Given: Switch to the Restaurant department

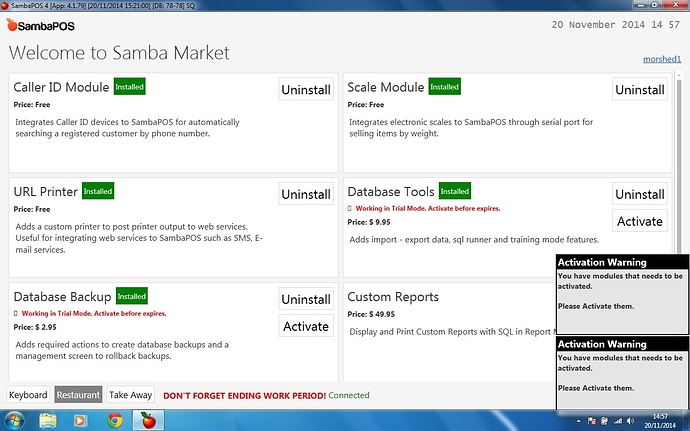Looking at the screenshot, I should [78, 394].
